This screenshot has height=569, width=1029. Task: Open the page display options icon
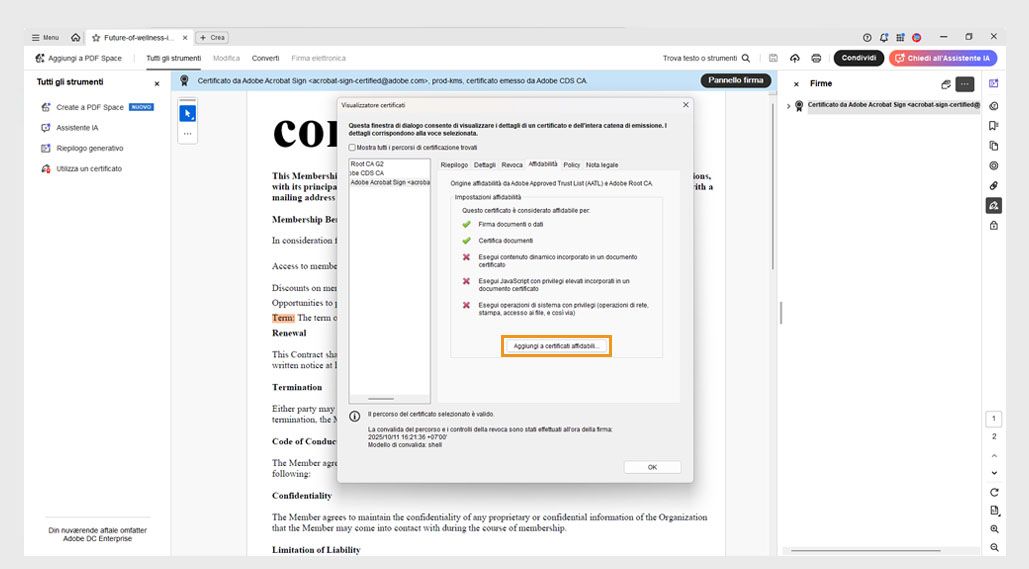[994, 511]
